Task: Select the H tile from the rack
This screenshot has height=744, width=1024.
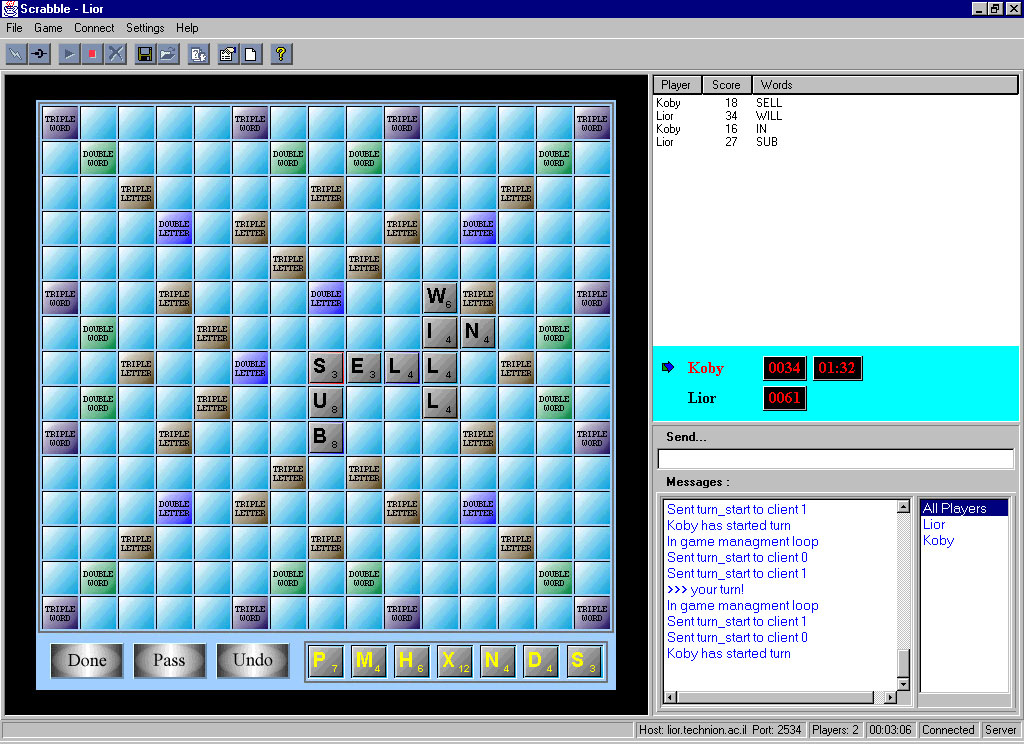Action: pyautogui.click(x=411, y=661)
